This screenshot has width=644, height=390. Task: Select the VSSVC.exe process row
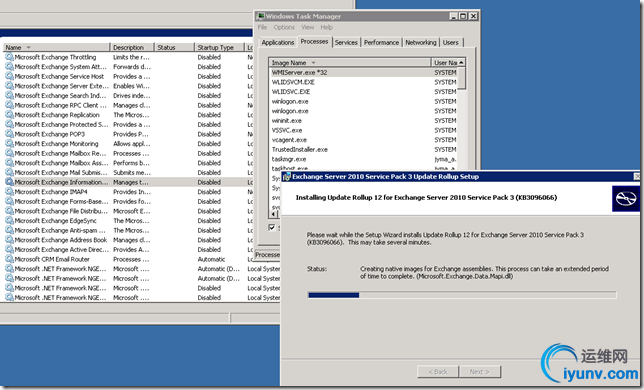pos(363,131)
